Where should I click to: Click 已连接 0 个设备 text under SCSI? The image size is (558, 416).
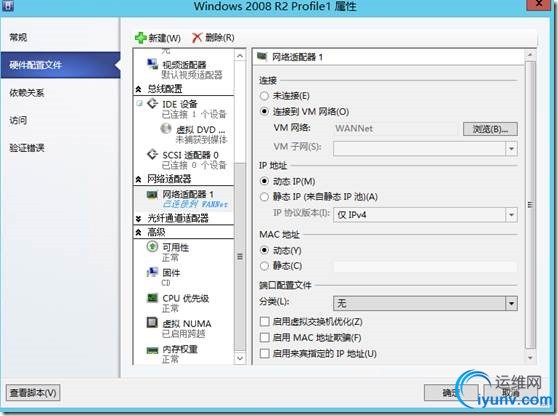(194, 165)
